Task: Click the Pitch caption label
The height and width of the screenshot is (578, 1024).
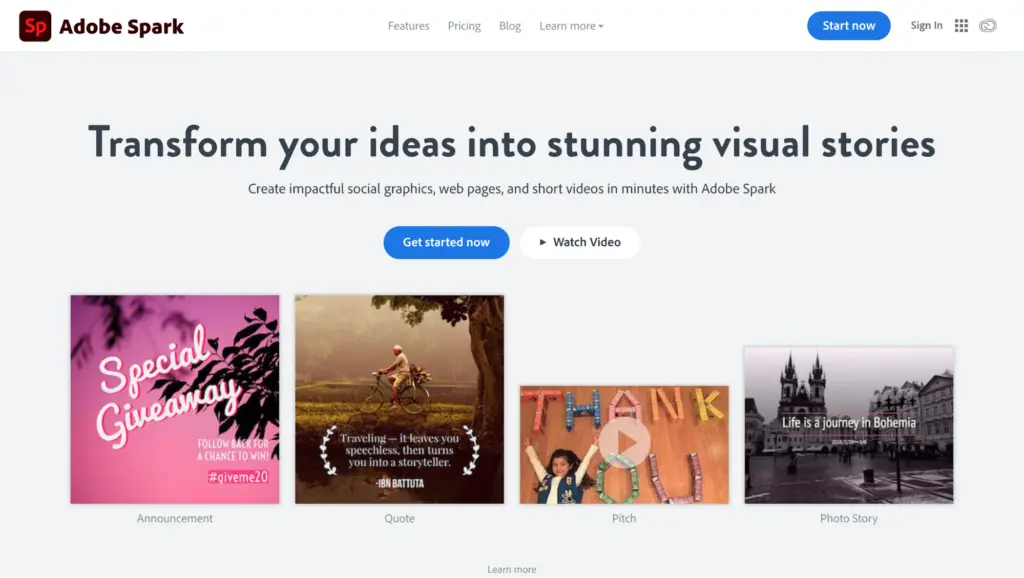Action: [x=624, y=519]
